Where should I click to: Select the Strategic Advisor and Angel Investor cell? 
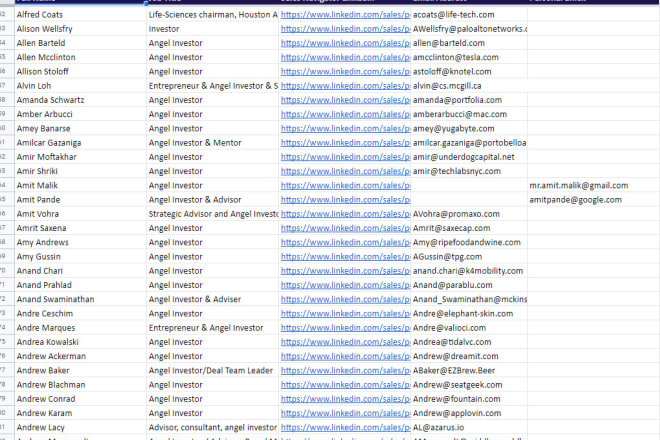click(x=212, y=214)
